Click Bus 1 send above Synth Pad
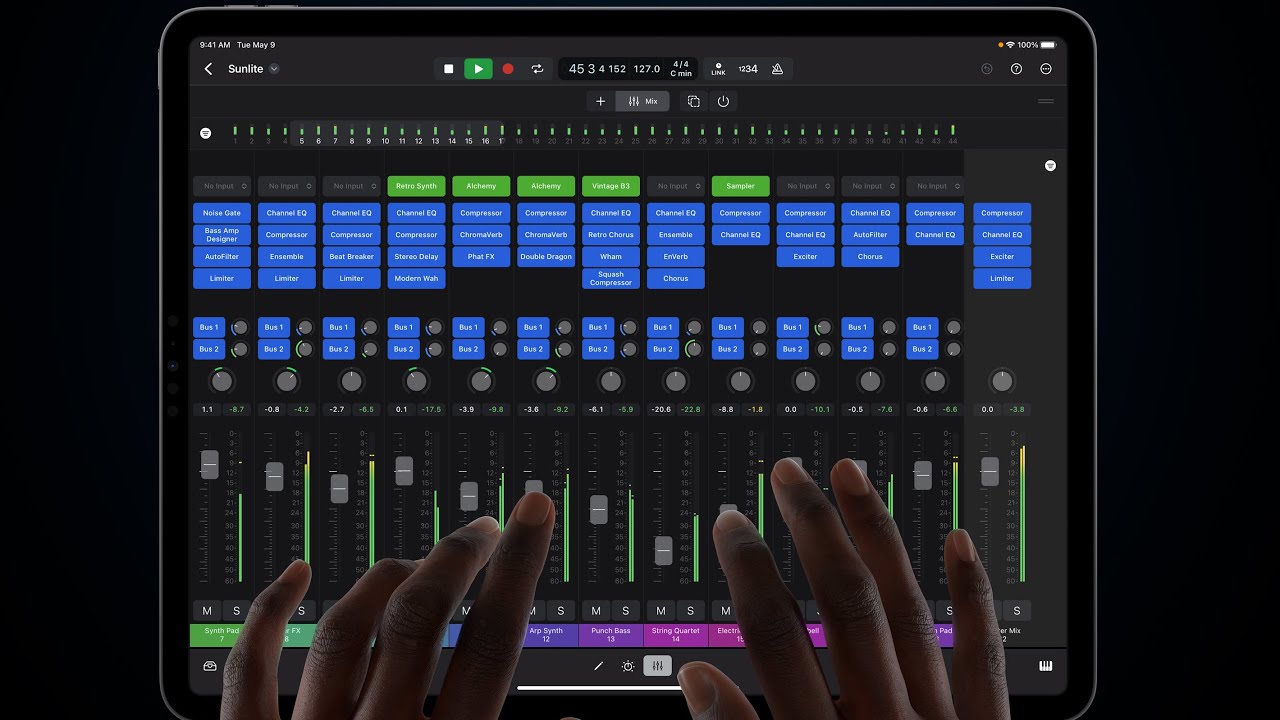 (209, 327)
